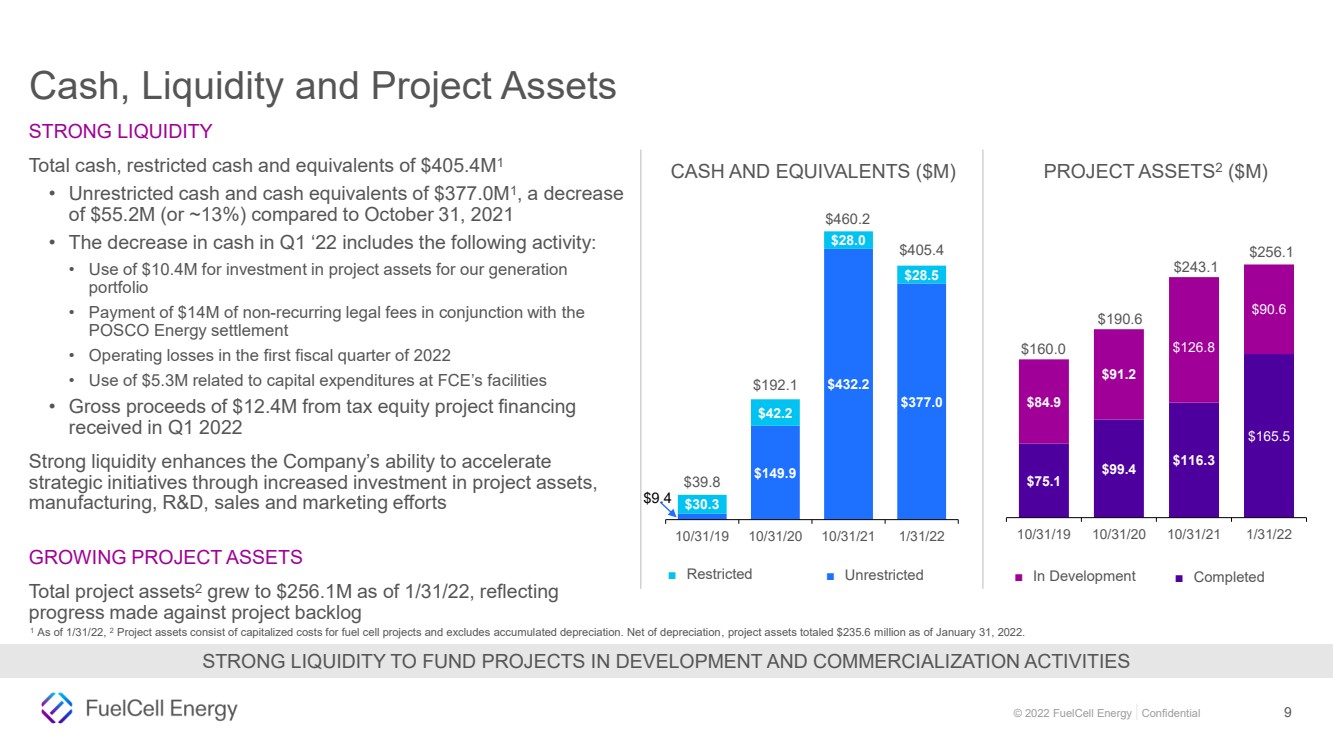Click the Unrestricted legend color square
The width and height of the screenshot is (1333, 749).
[x=831, y=576]
